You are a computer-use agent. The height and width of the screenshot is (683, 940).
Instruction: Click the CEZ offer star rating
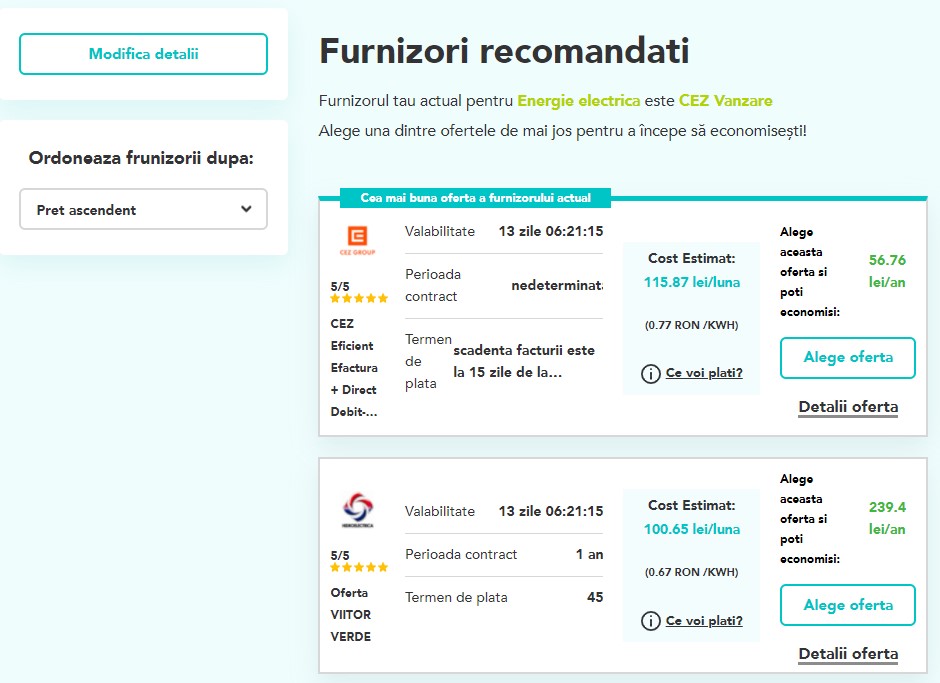point(359,298)
